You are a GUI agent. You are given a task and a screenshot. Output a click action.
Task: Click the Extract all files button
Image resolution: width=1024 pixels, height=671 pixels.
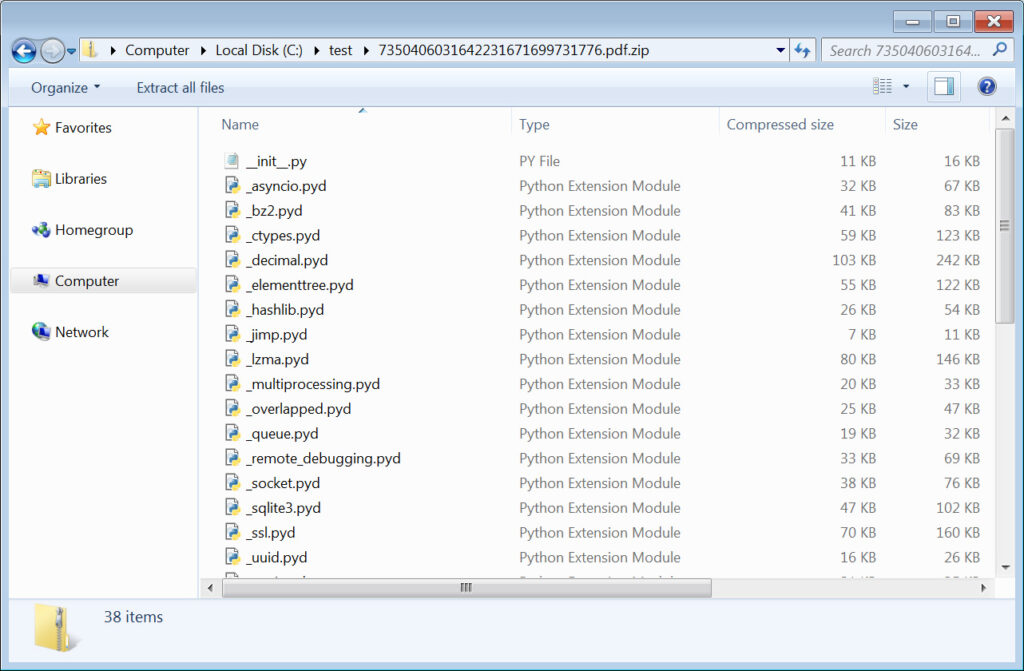[179, 87]
